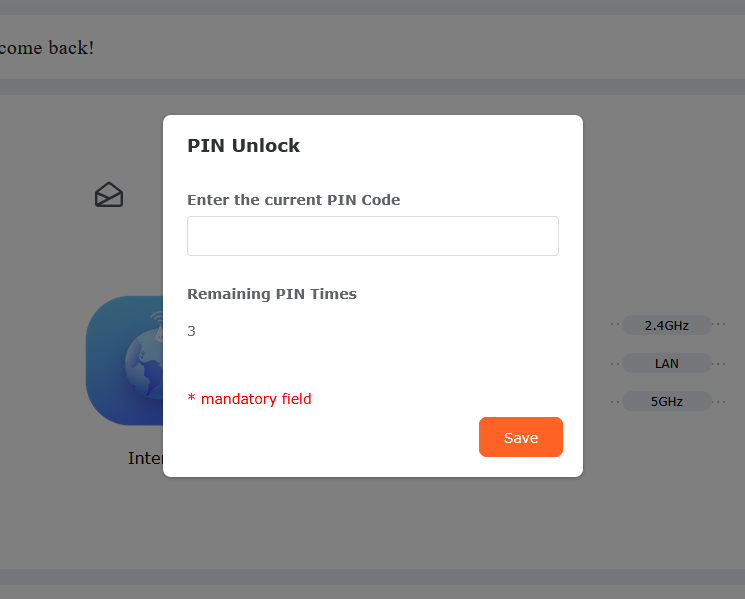Viewport: 745px width, 599px height.
Task: Click the red "mandatory field" note
Action: point(256,399)
